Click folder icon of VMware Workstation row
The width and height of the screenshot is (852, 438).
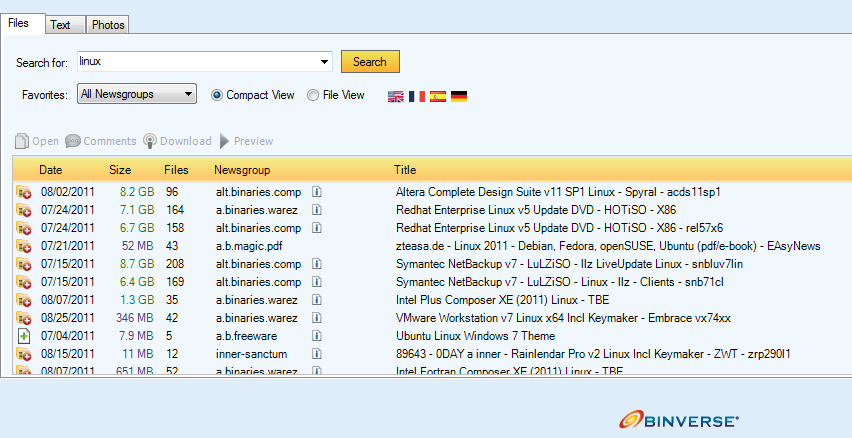(x=23, y=318)
